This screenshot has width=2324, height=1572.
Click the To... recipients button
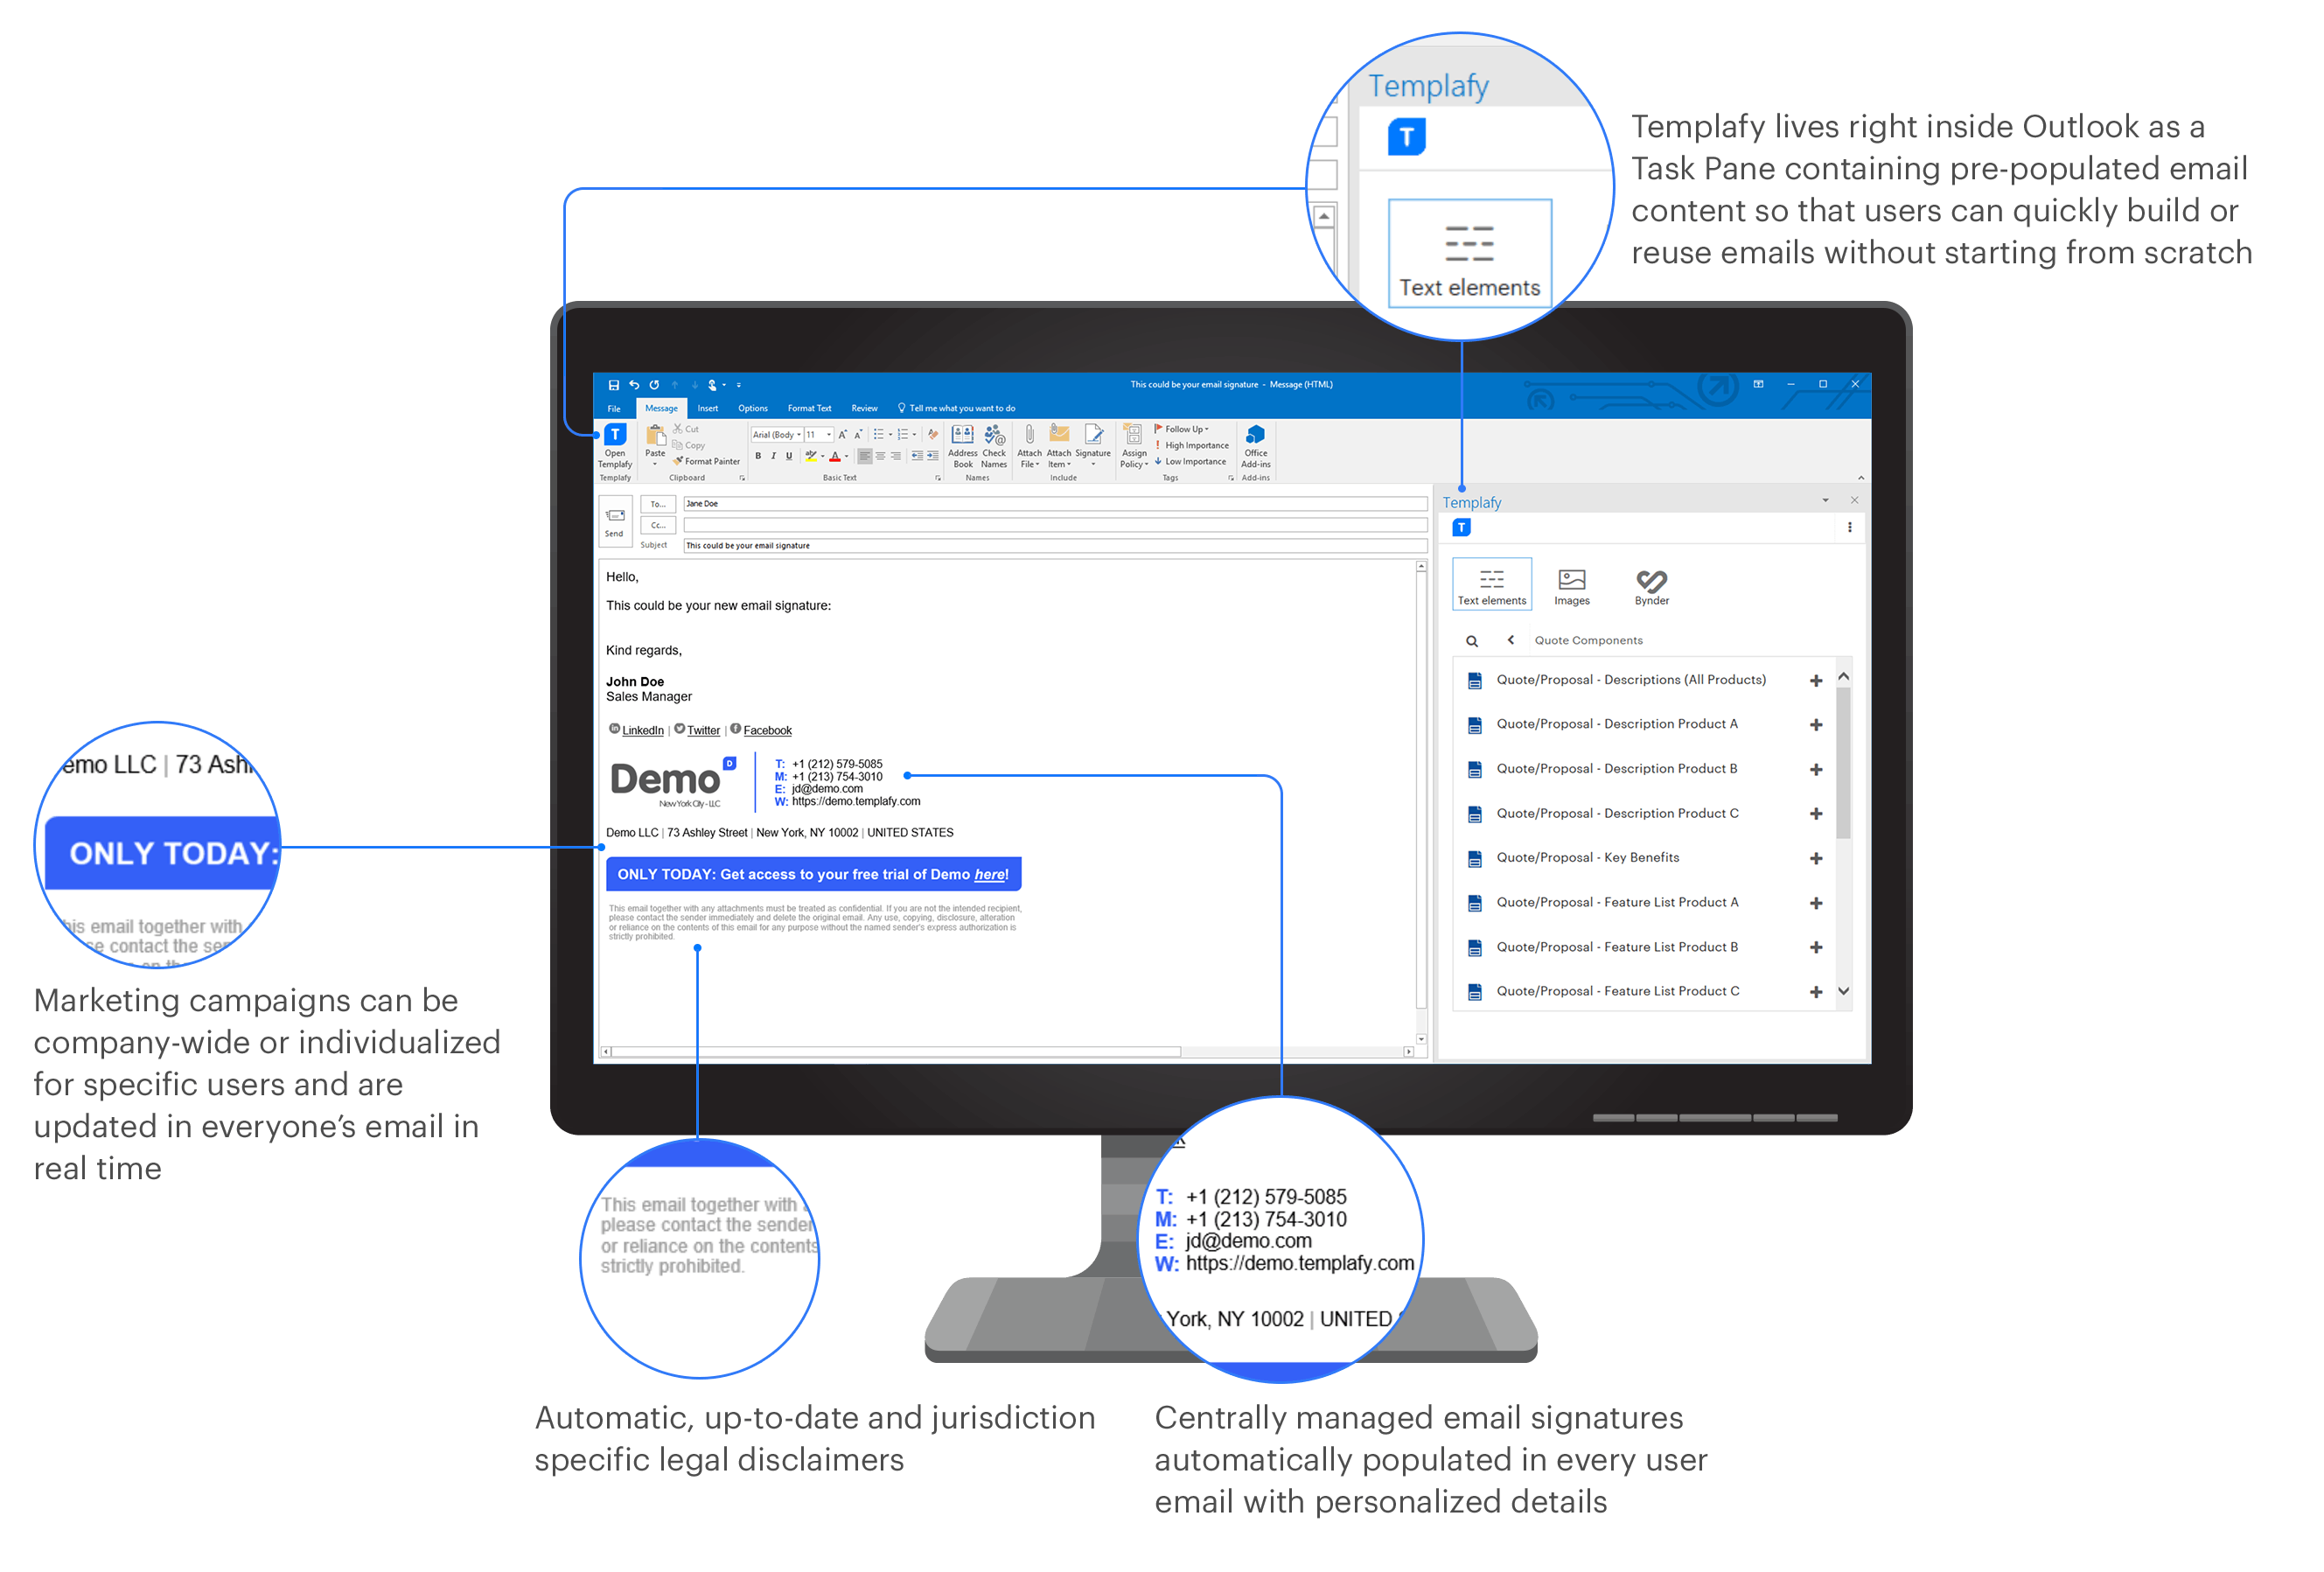[658, 504]
